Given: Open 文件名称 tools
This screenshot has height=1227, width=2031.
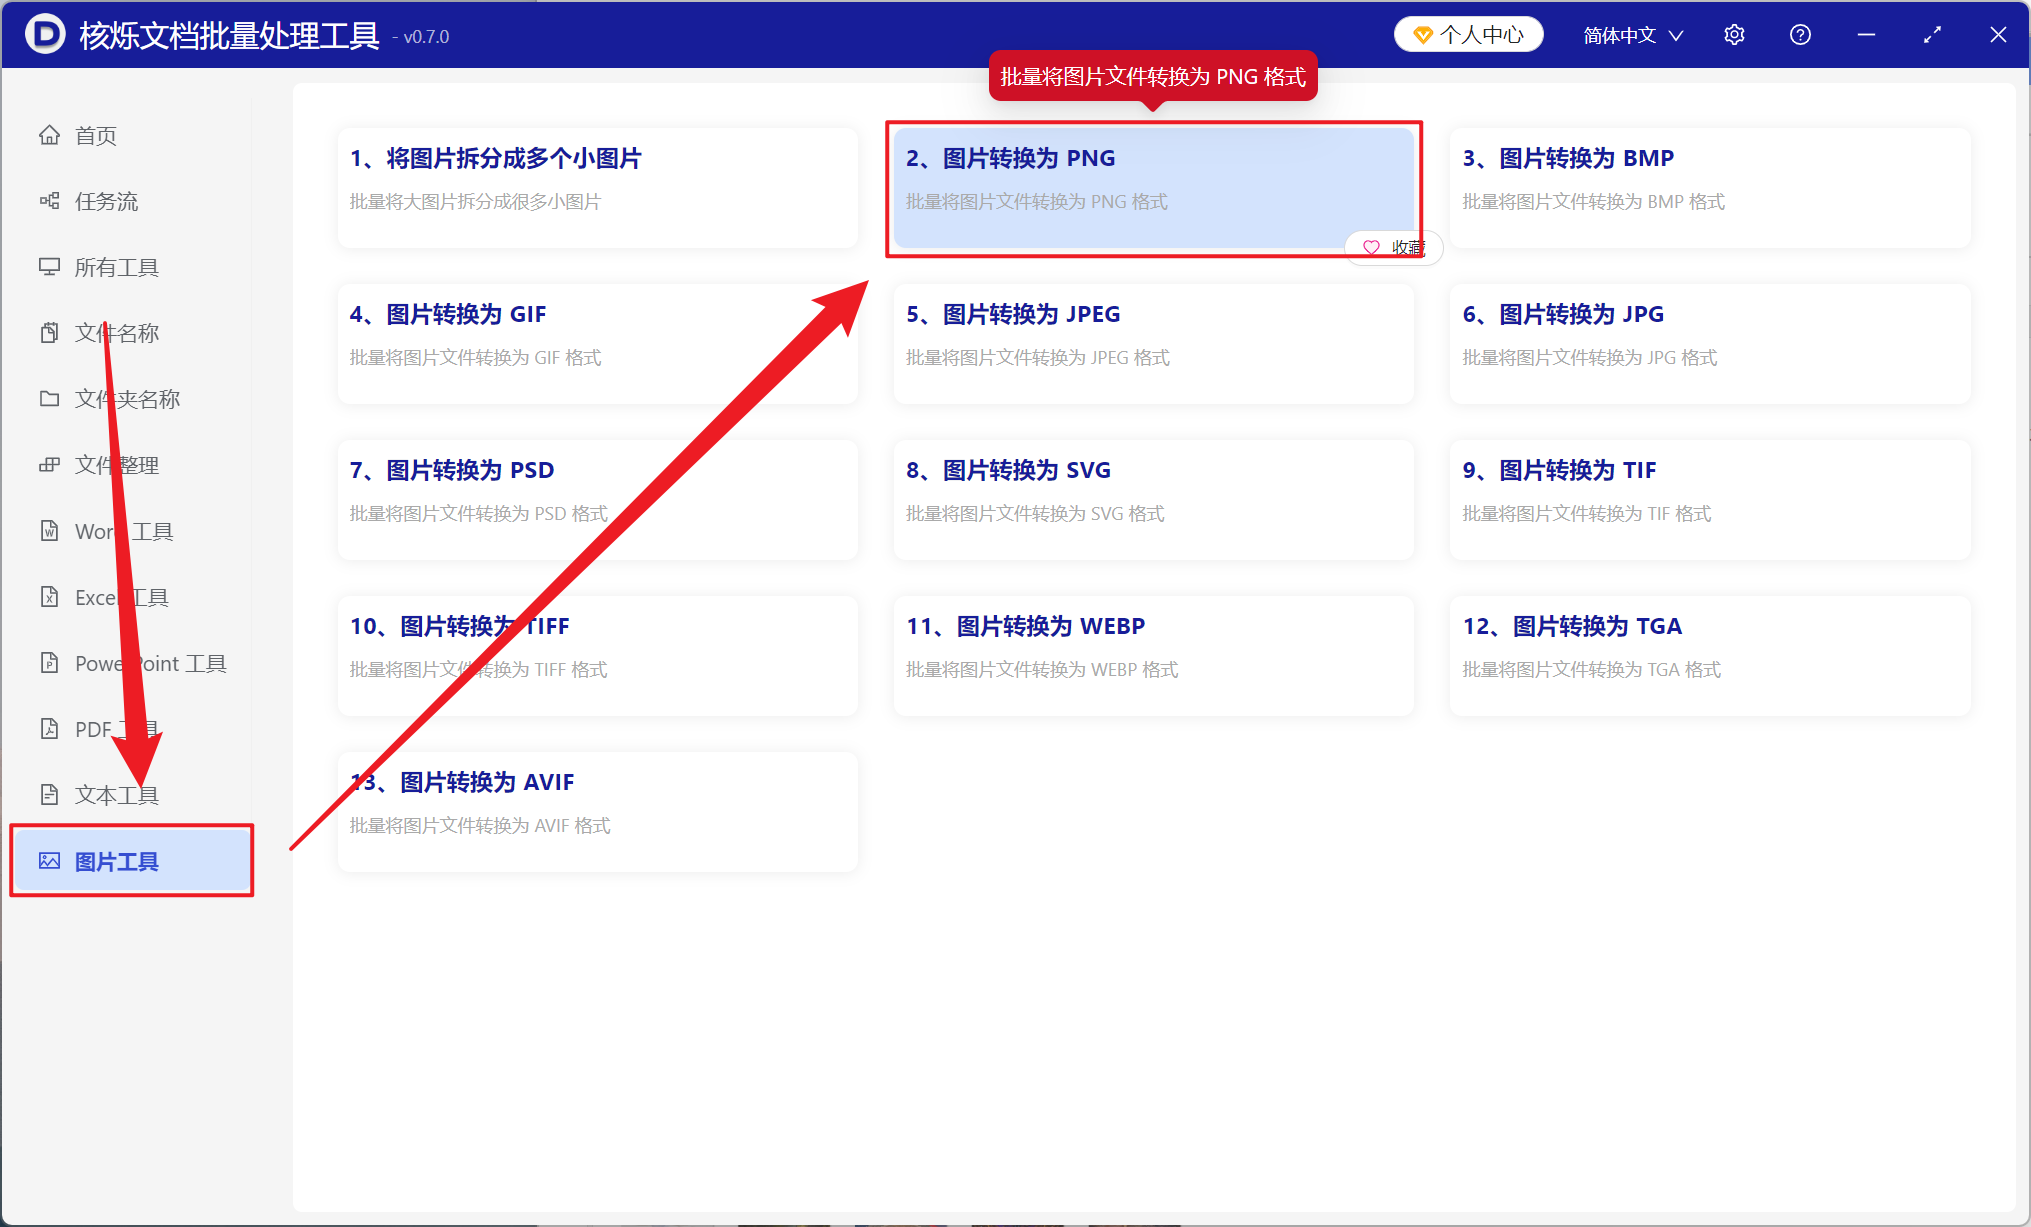Looking at the screenshot, I should click(x=131, y=333).
